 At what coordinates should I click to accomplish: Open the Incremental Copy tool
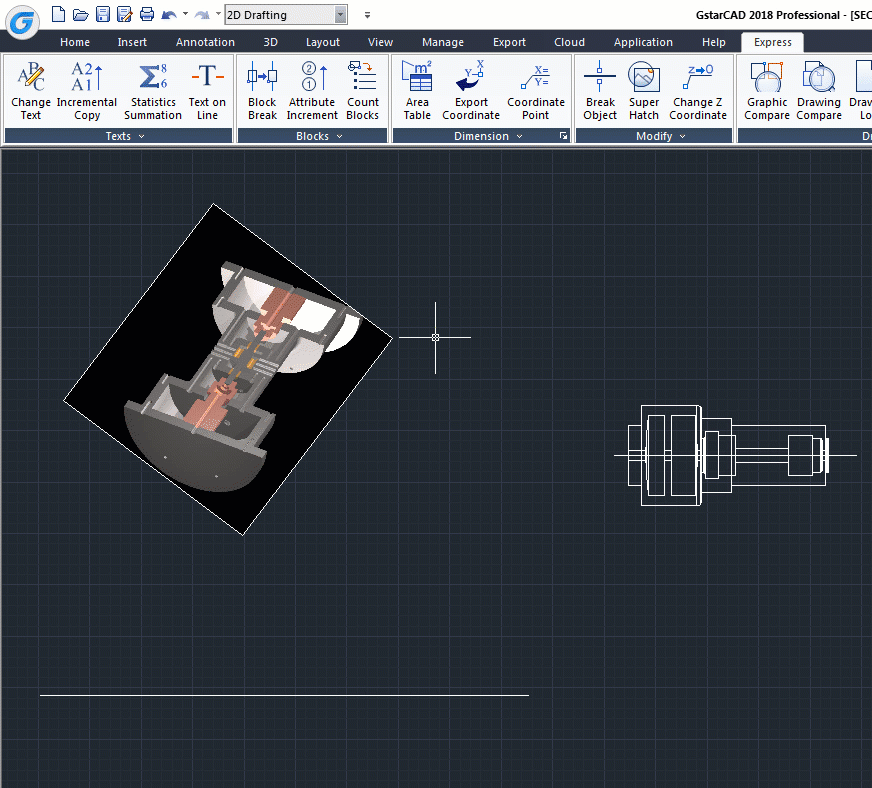tap(87, 90)
